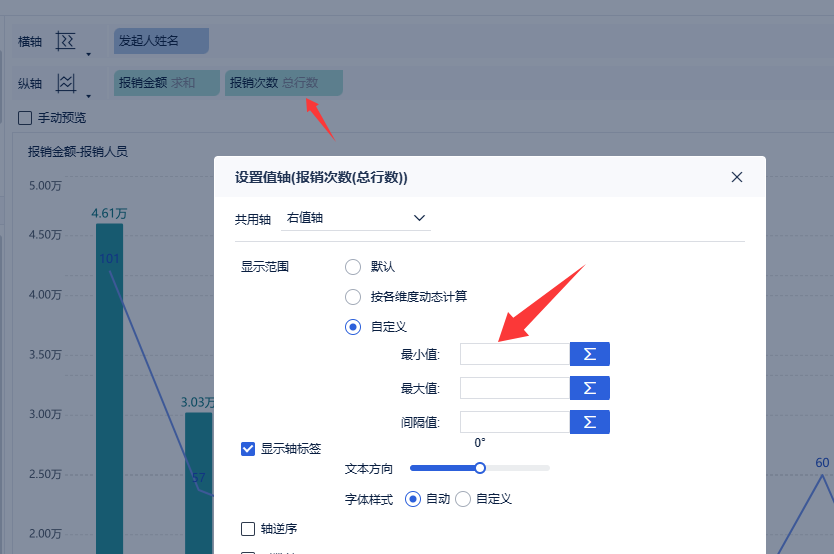Viewport: 834px width, 554px height.
Task: Click the 4.61万 bar data label
Action: pos(109,213)
